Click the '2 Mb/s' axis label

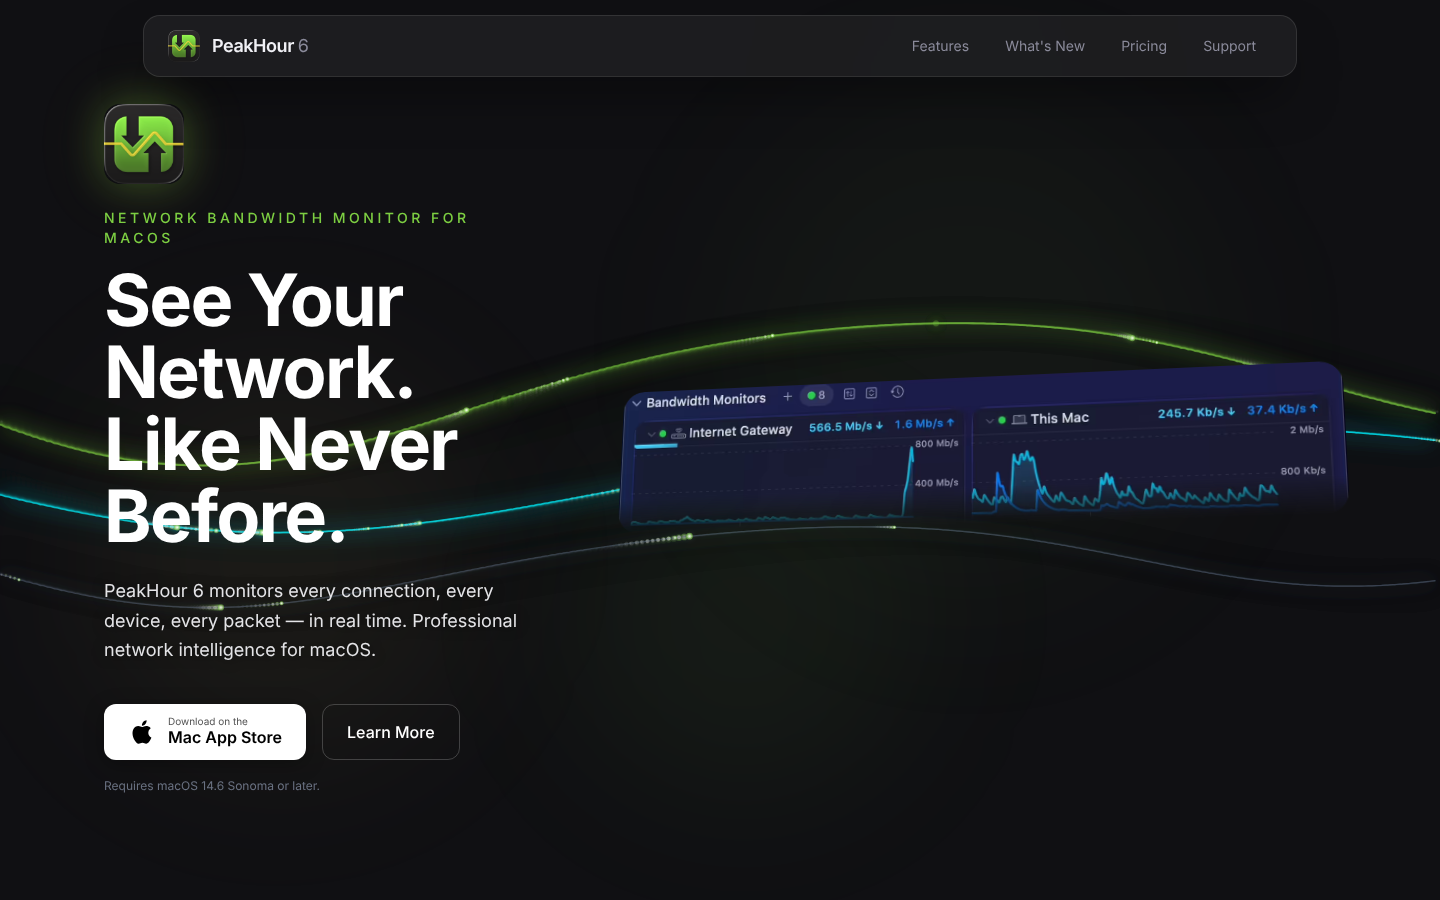pyautogui.click(x=1307, y=430)
